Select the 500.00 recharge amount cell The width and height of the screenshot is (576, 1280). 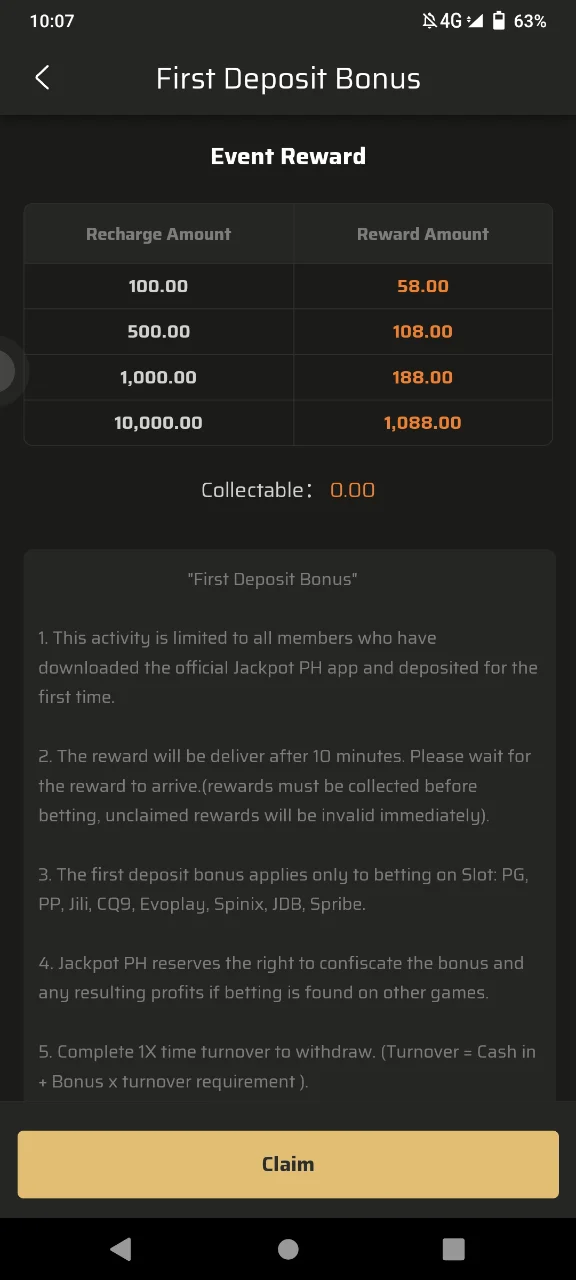pyautogui.click(x=159, y=331)
